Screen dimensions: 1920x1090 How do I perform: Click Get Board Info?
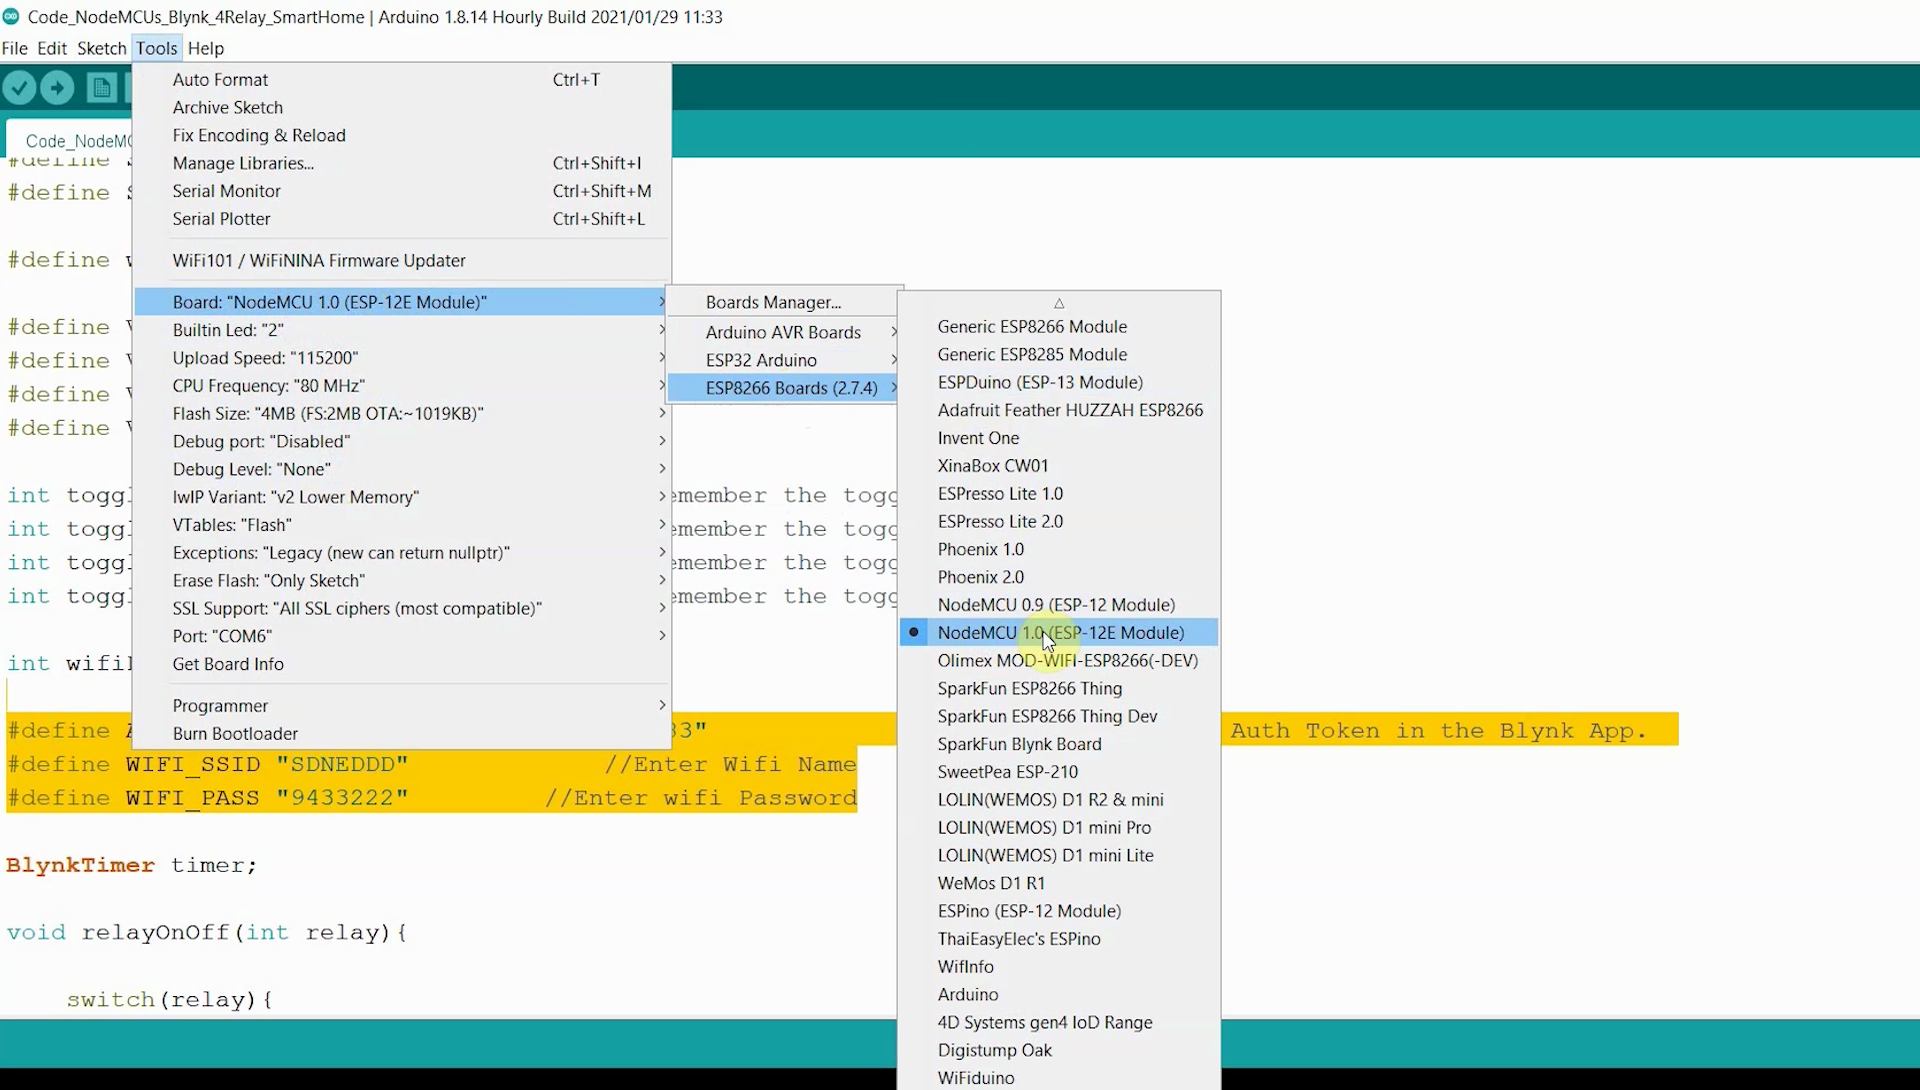point(228,663)
